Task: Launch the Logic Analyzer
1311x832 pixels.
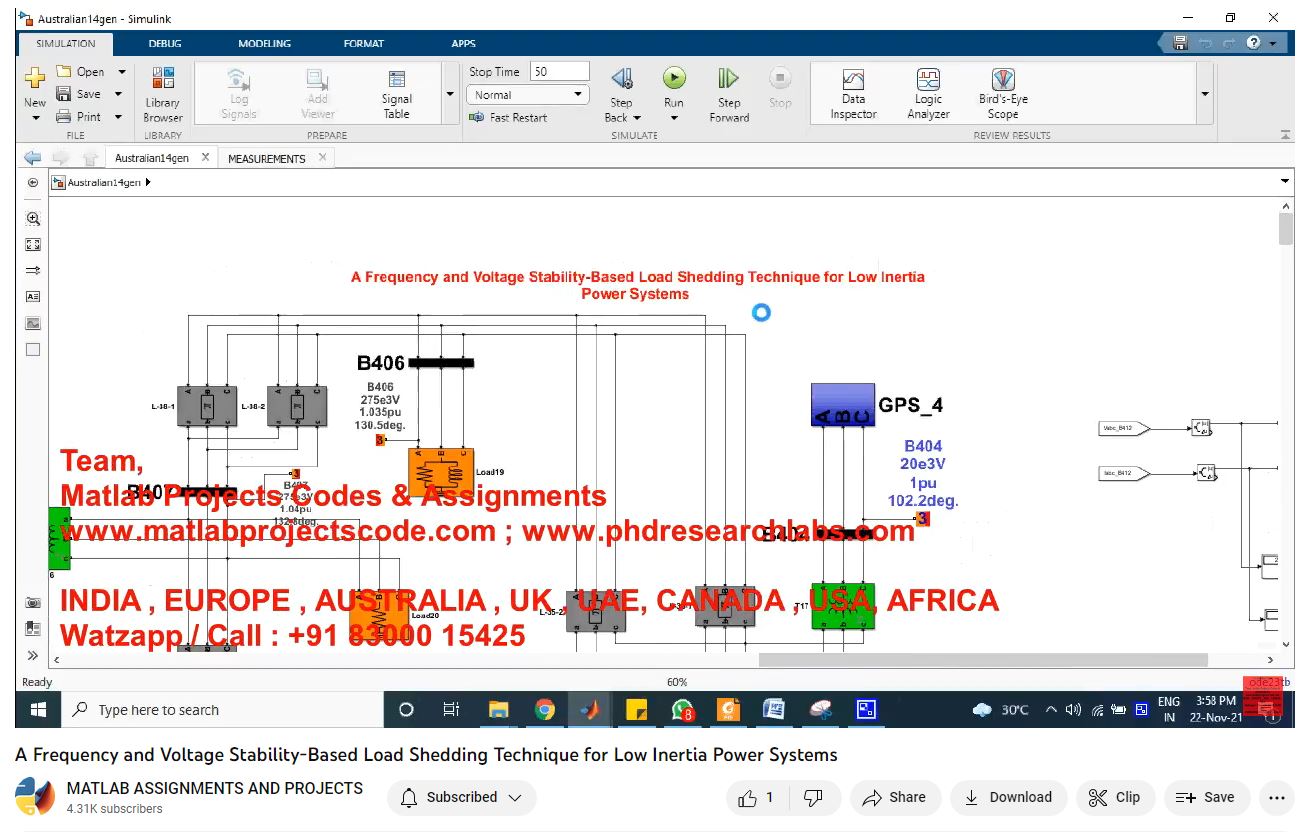Action: pyautogui.click(x=928, y=94)
